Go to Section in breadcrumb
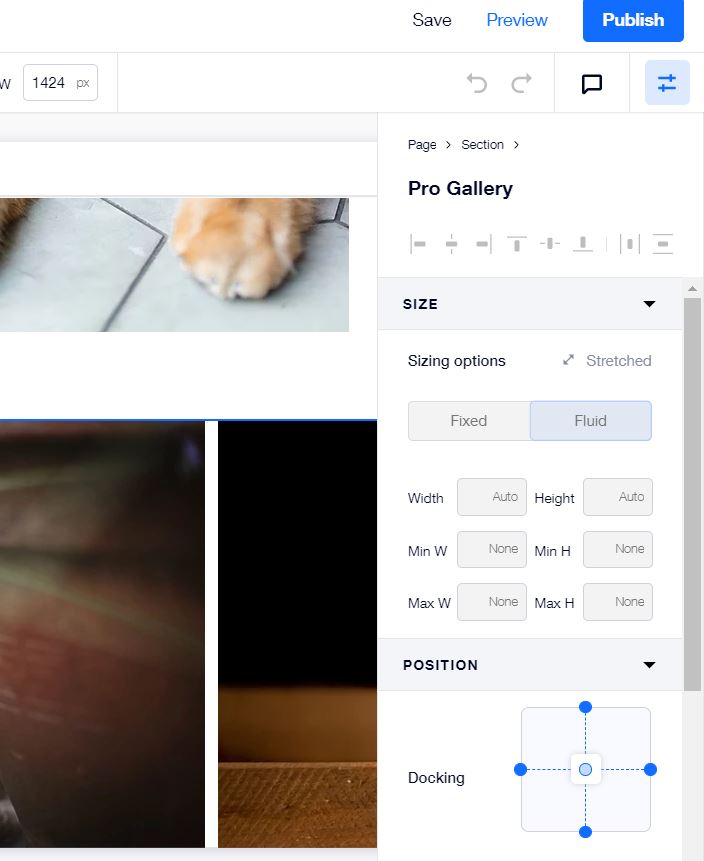The height and width of the screenshot is (861, 704). pyautogui.click(x=482, y=145)
